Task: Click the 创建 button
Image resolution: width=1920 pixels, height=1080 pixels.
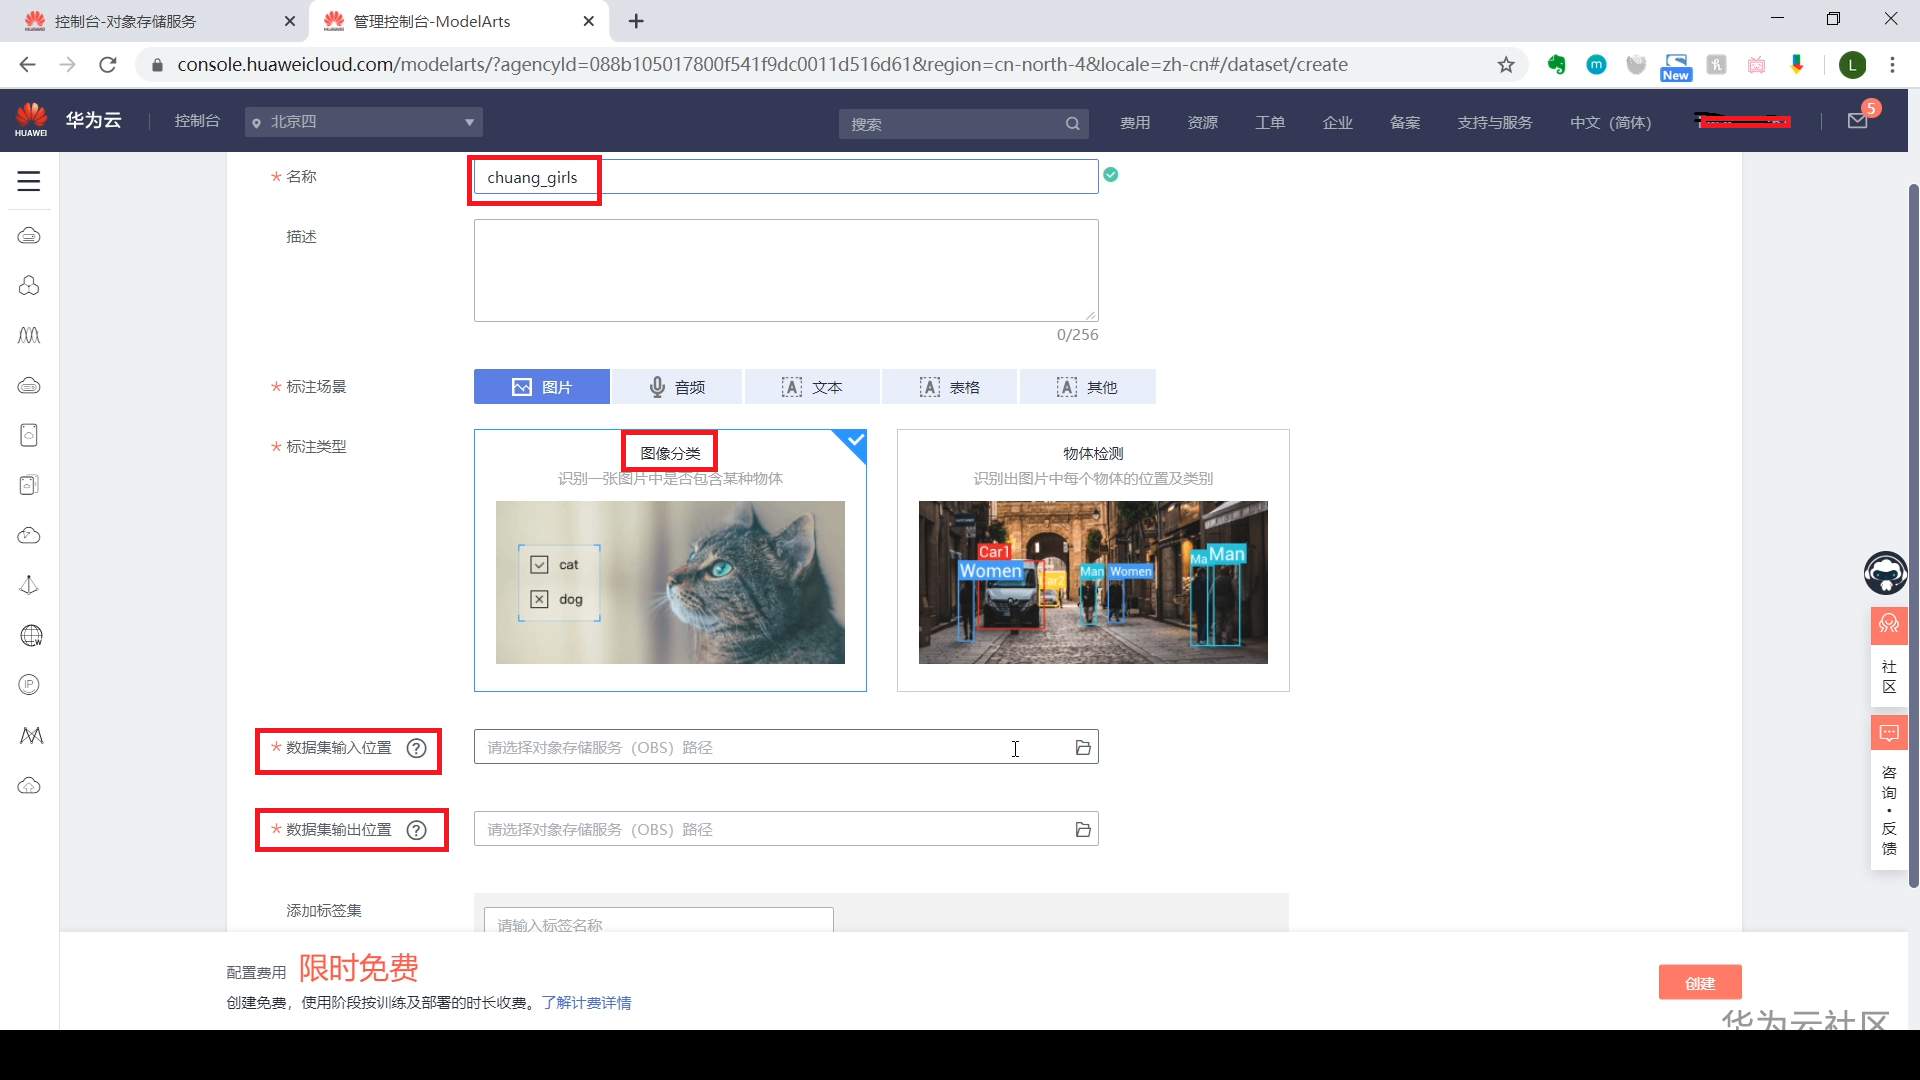Action: pyautogui.click(x=1699, y=983)
